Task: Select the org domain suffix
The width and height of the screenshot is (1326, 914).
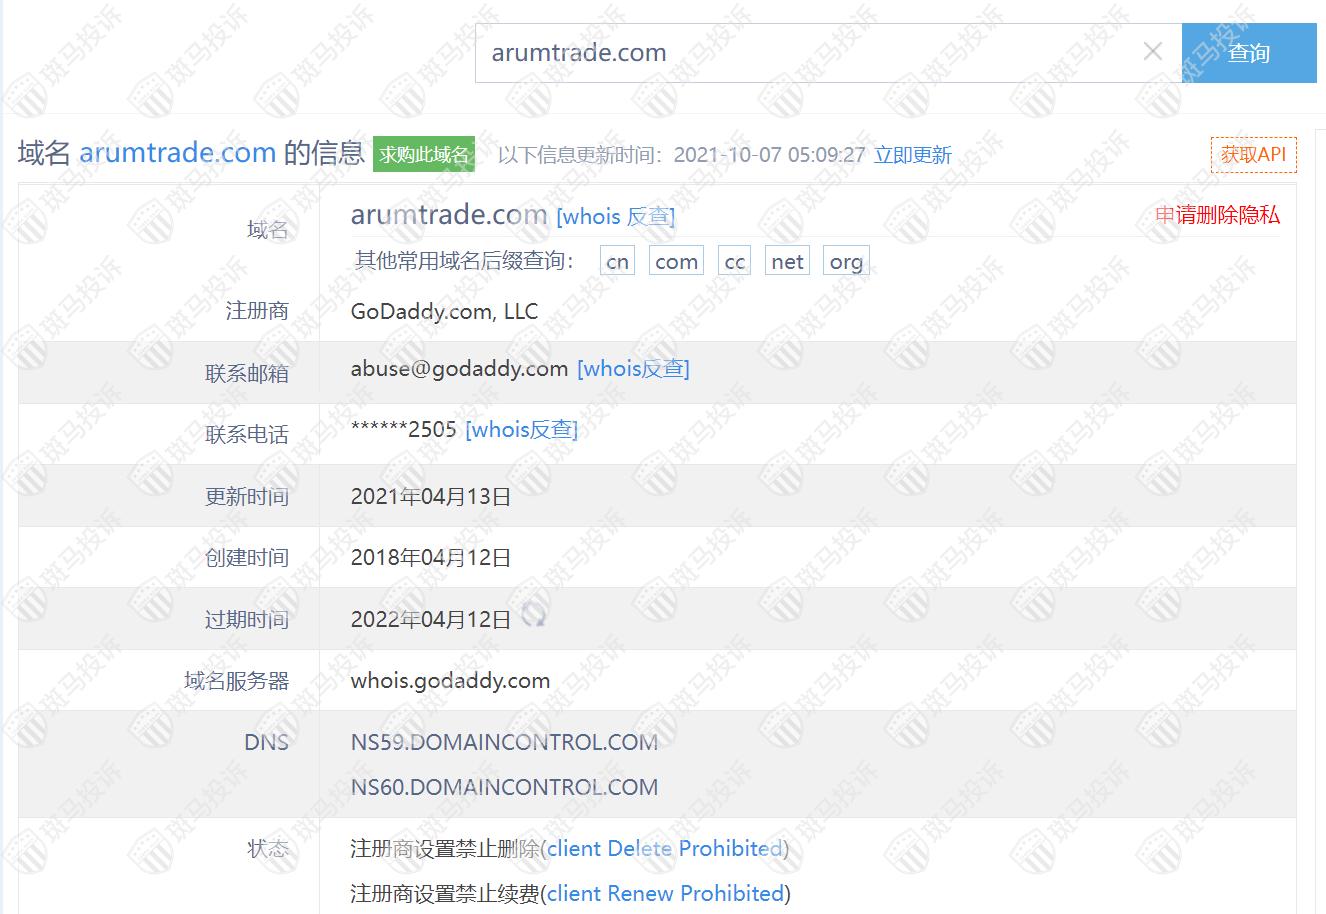Action: 846,261
